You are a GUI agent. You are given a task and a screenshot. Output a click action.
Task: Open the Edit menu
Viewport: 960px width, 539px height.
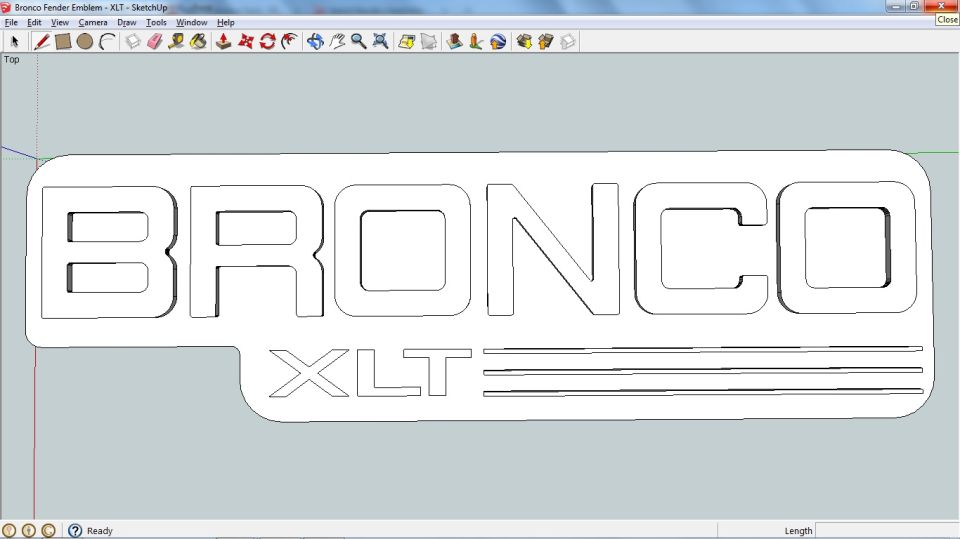(x=34, y=22)
